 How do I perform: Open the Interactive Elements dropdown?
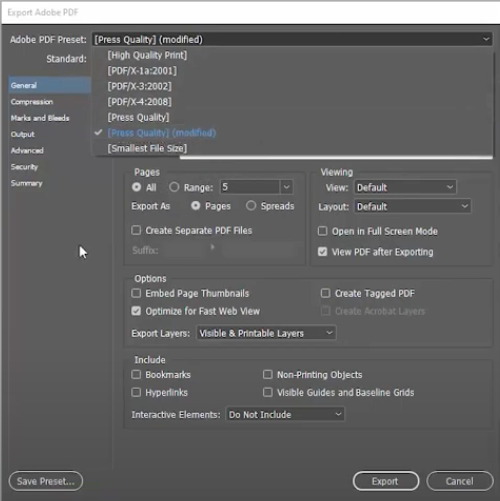click(285, 414)
